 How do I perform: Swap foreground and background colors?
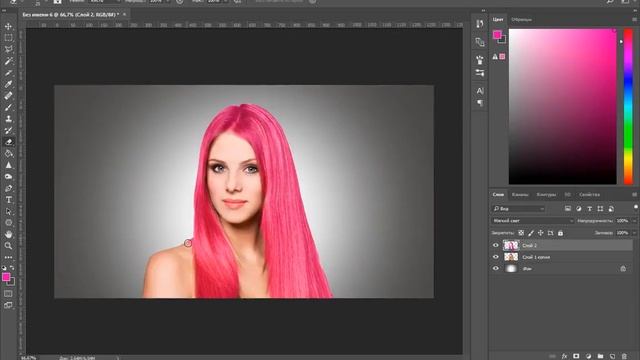(12, 268)
